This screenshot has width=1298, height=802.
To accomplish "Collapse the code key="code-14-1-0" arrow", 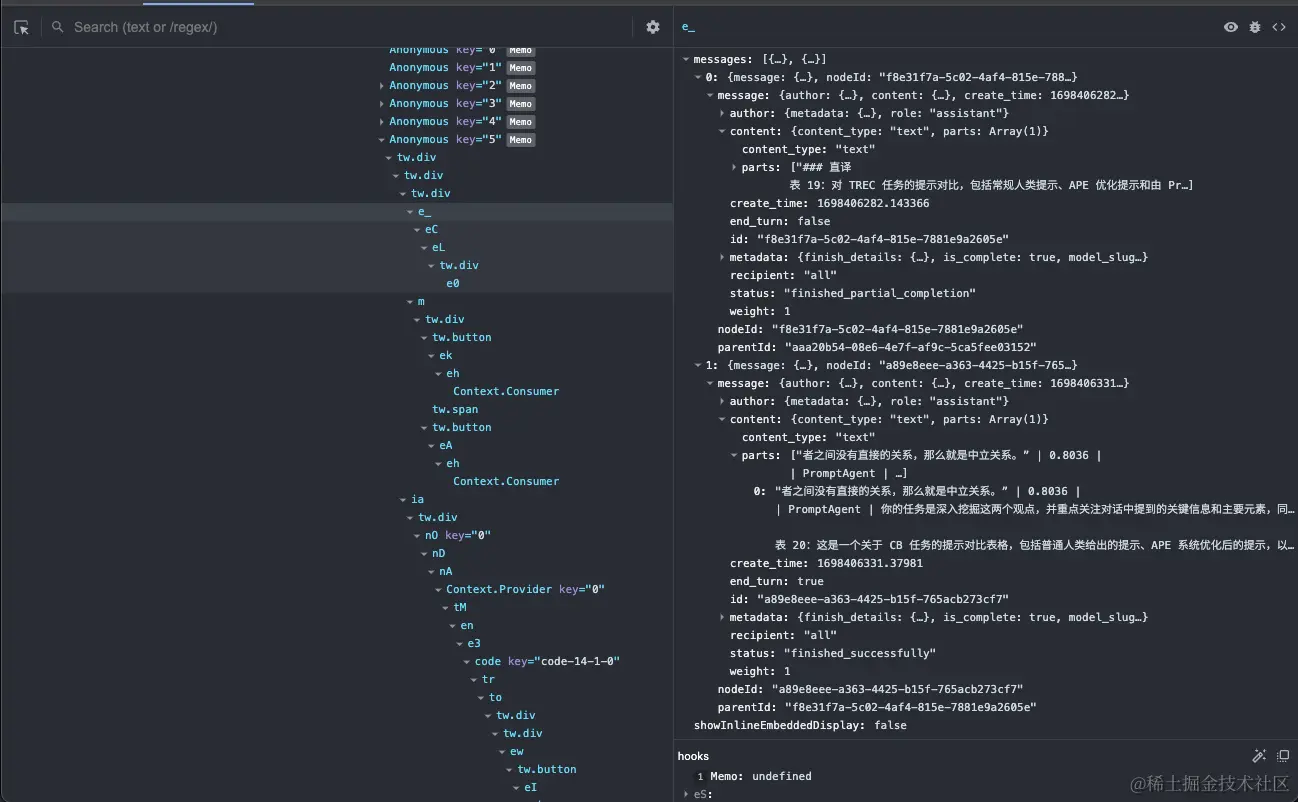I will [x=467, y=662].
